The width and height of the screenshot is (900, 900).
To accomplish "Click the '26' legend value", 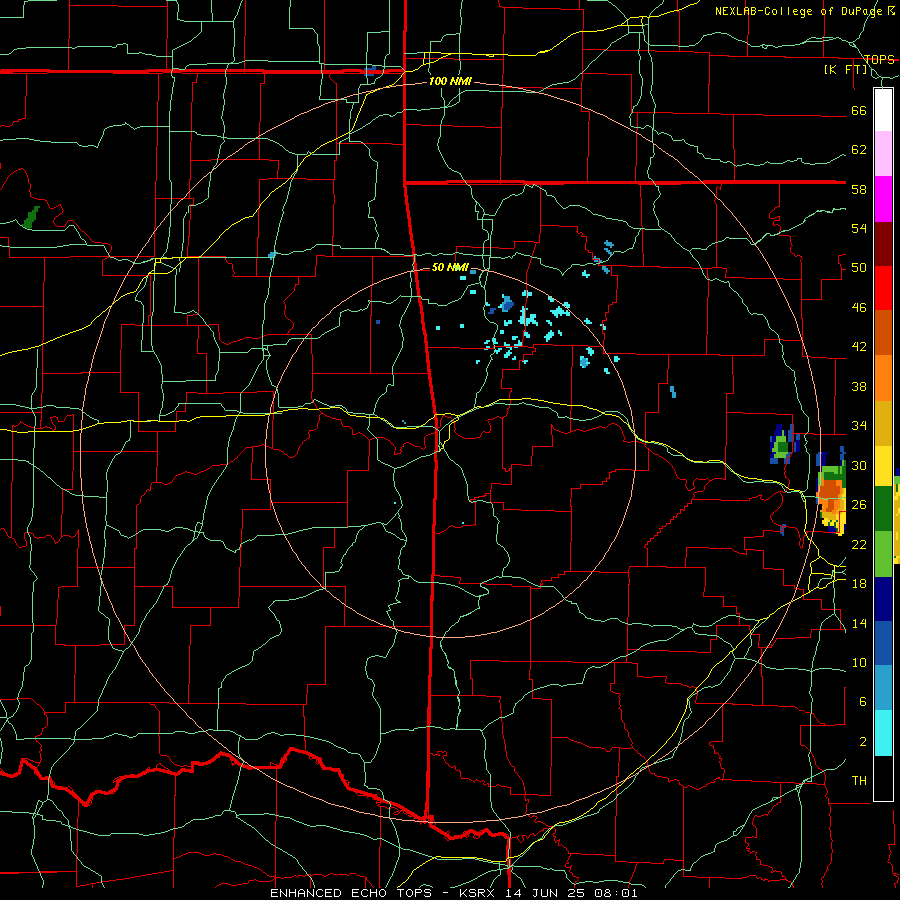I will 859,505.
